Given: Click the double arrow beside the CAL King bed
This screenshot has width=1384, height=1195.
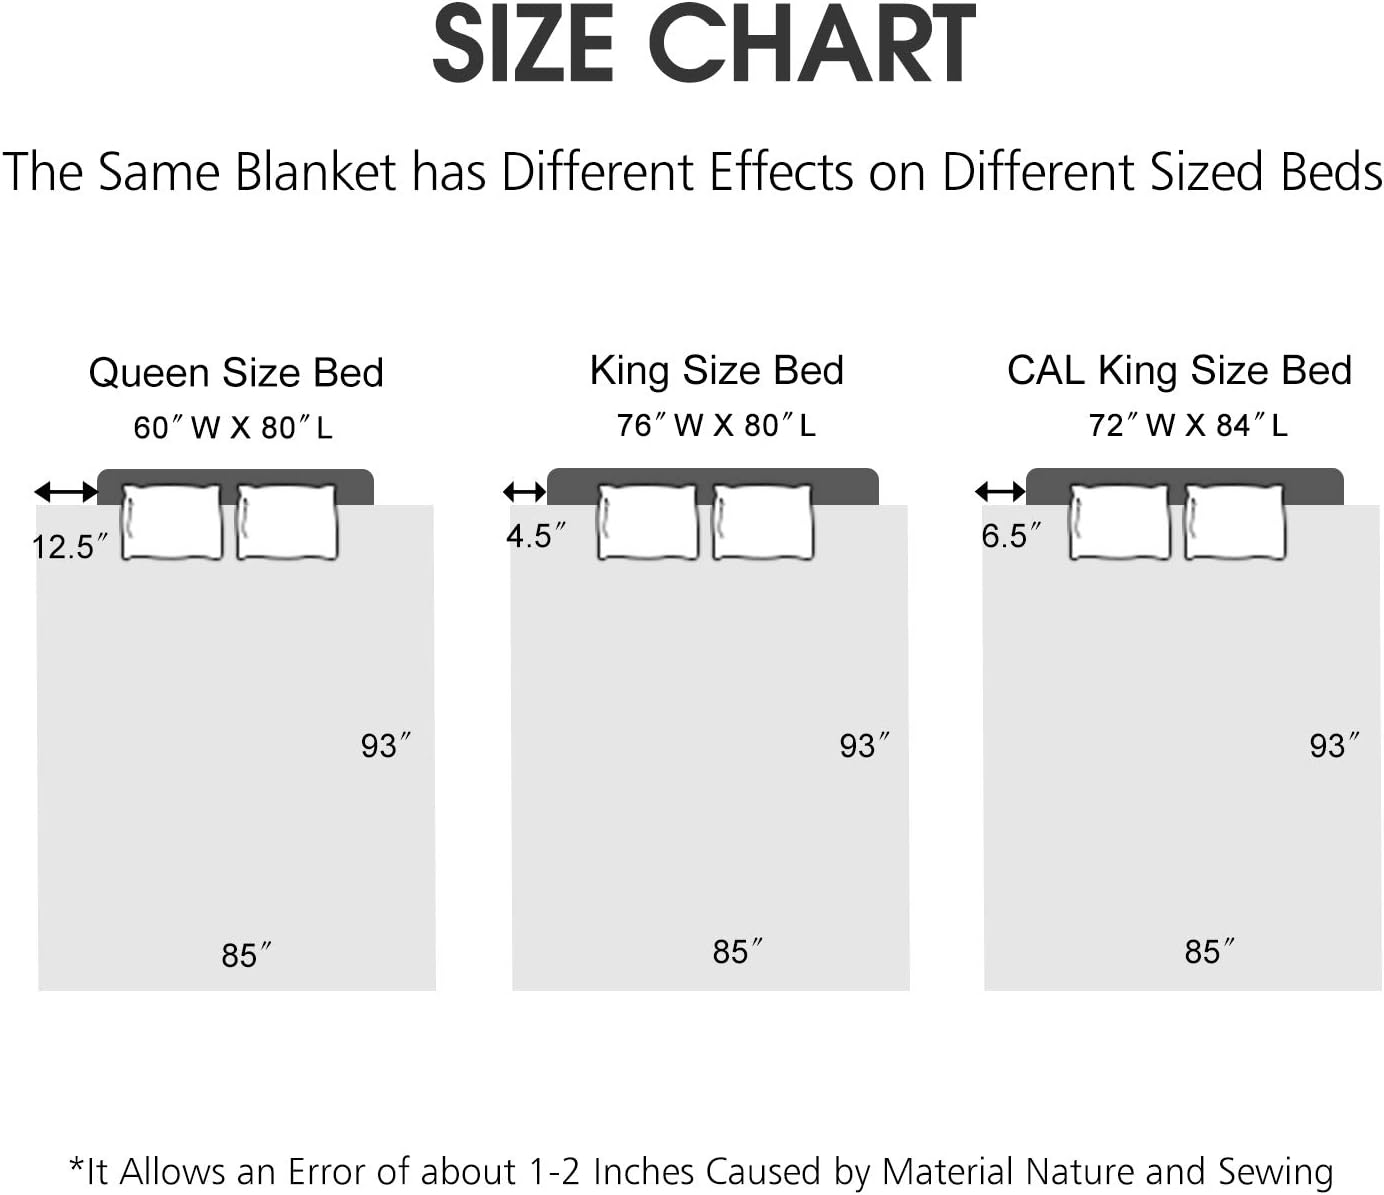Looking at the screenshot, I should (1000, 491).
